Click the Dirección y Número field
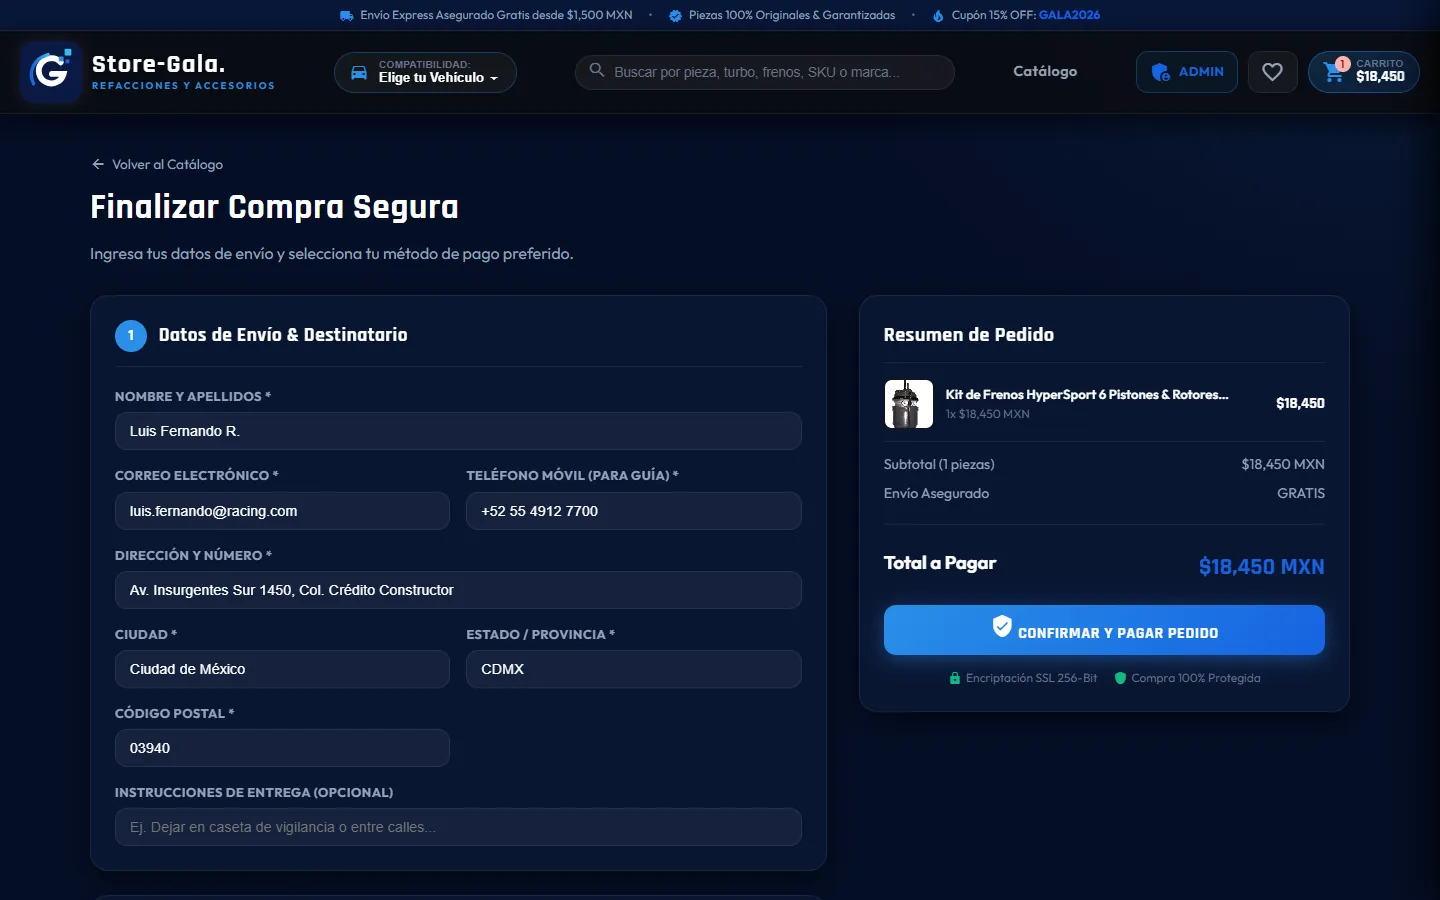The height and width of the screenshot is (900, 1440). pyautogui.click(x=458, y=590)
